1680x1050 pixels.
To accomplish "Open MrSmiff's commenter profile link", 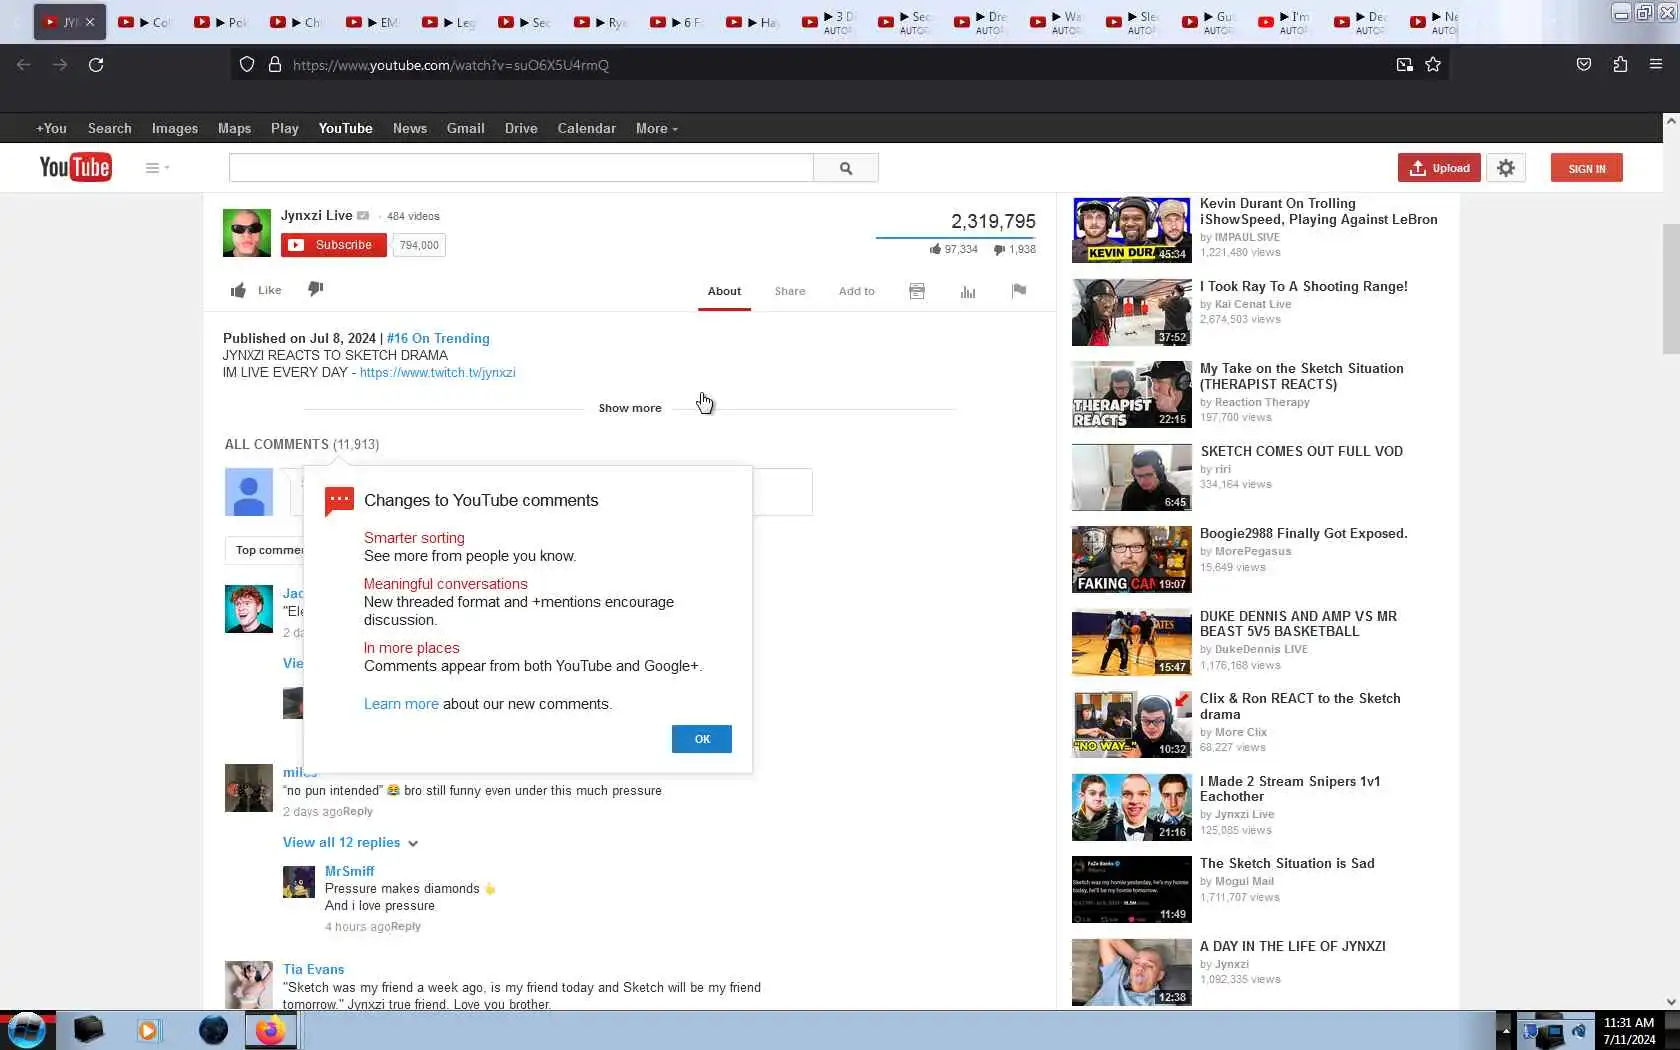I will coord(350,871).
